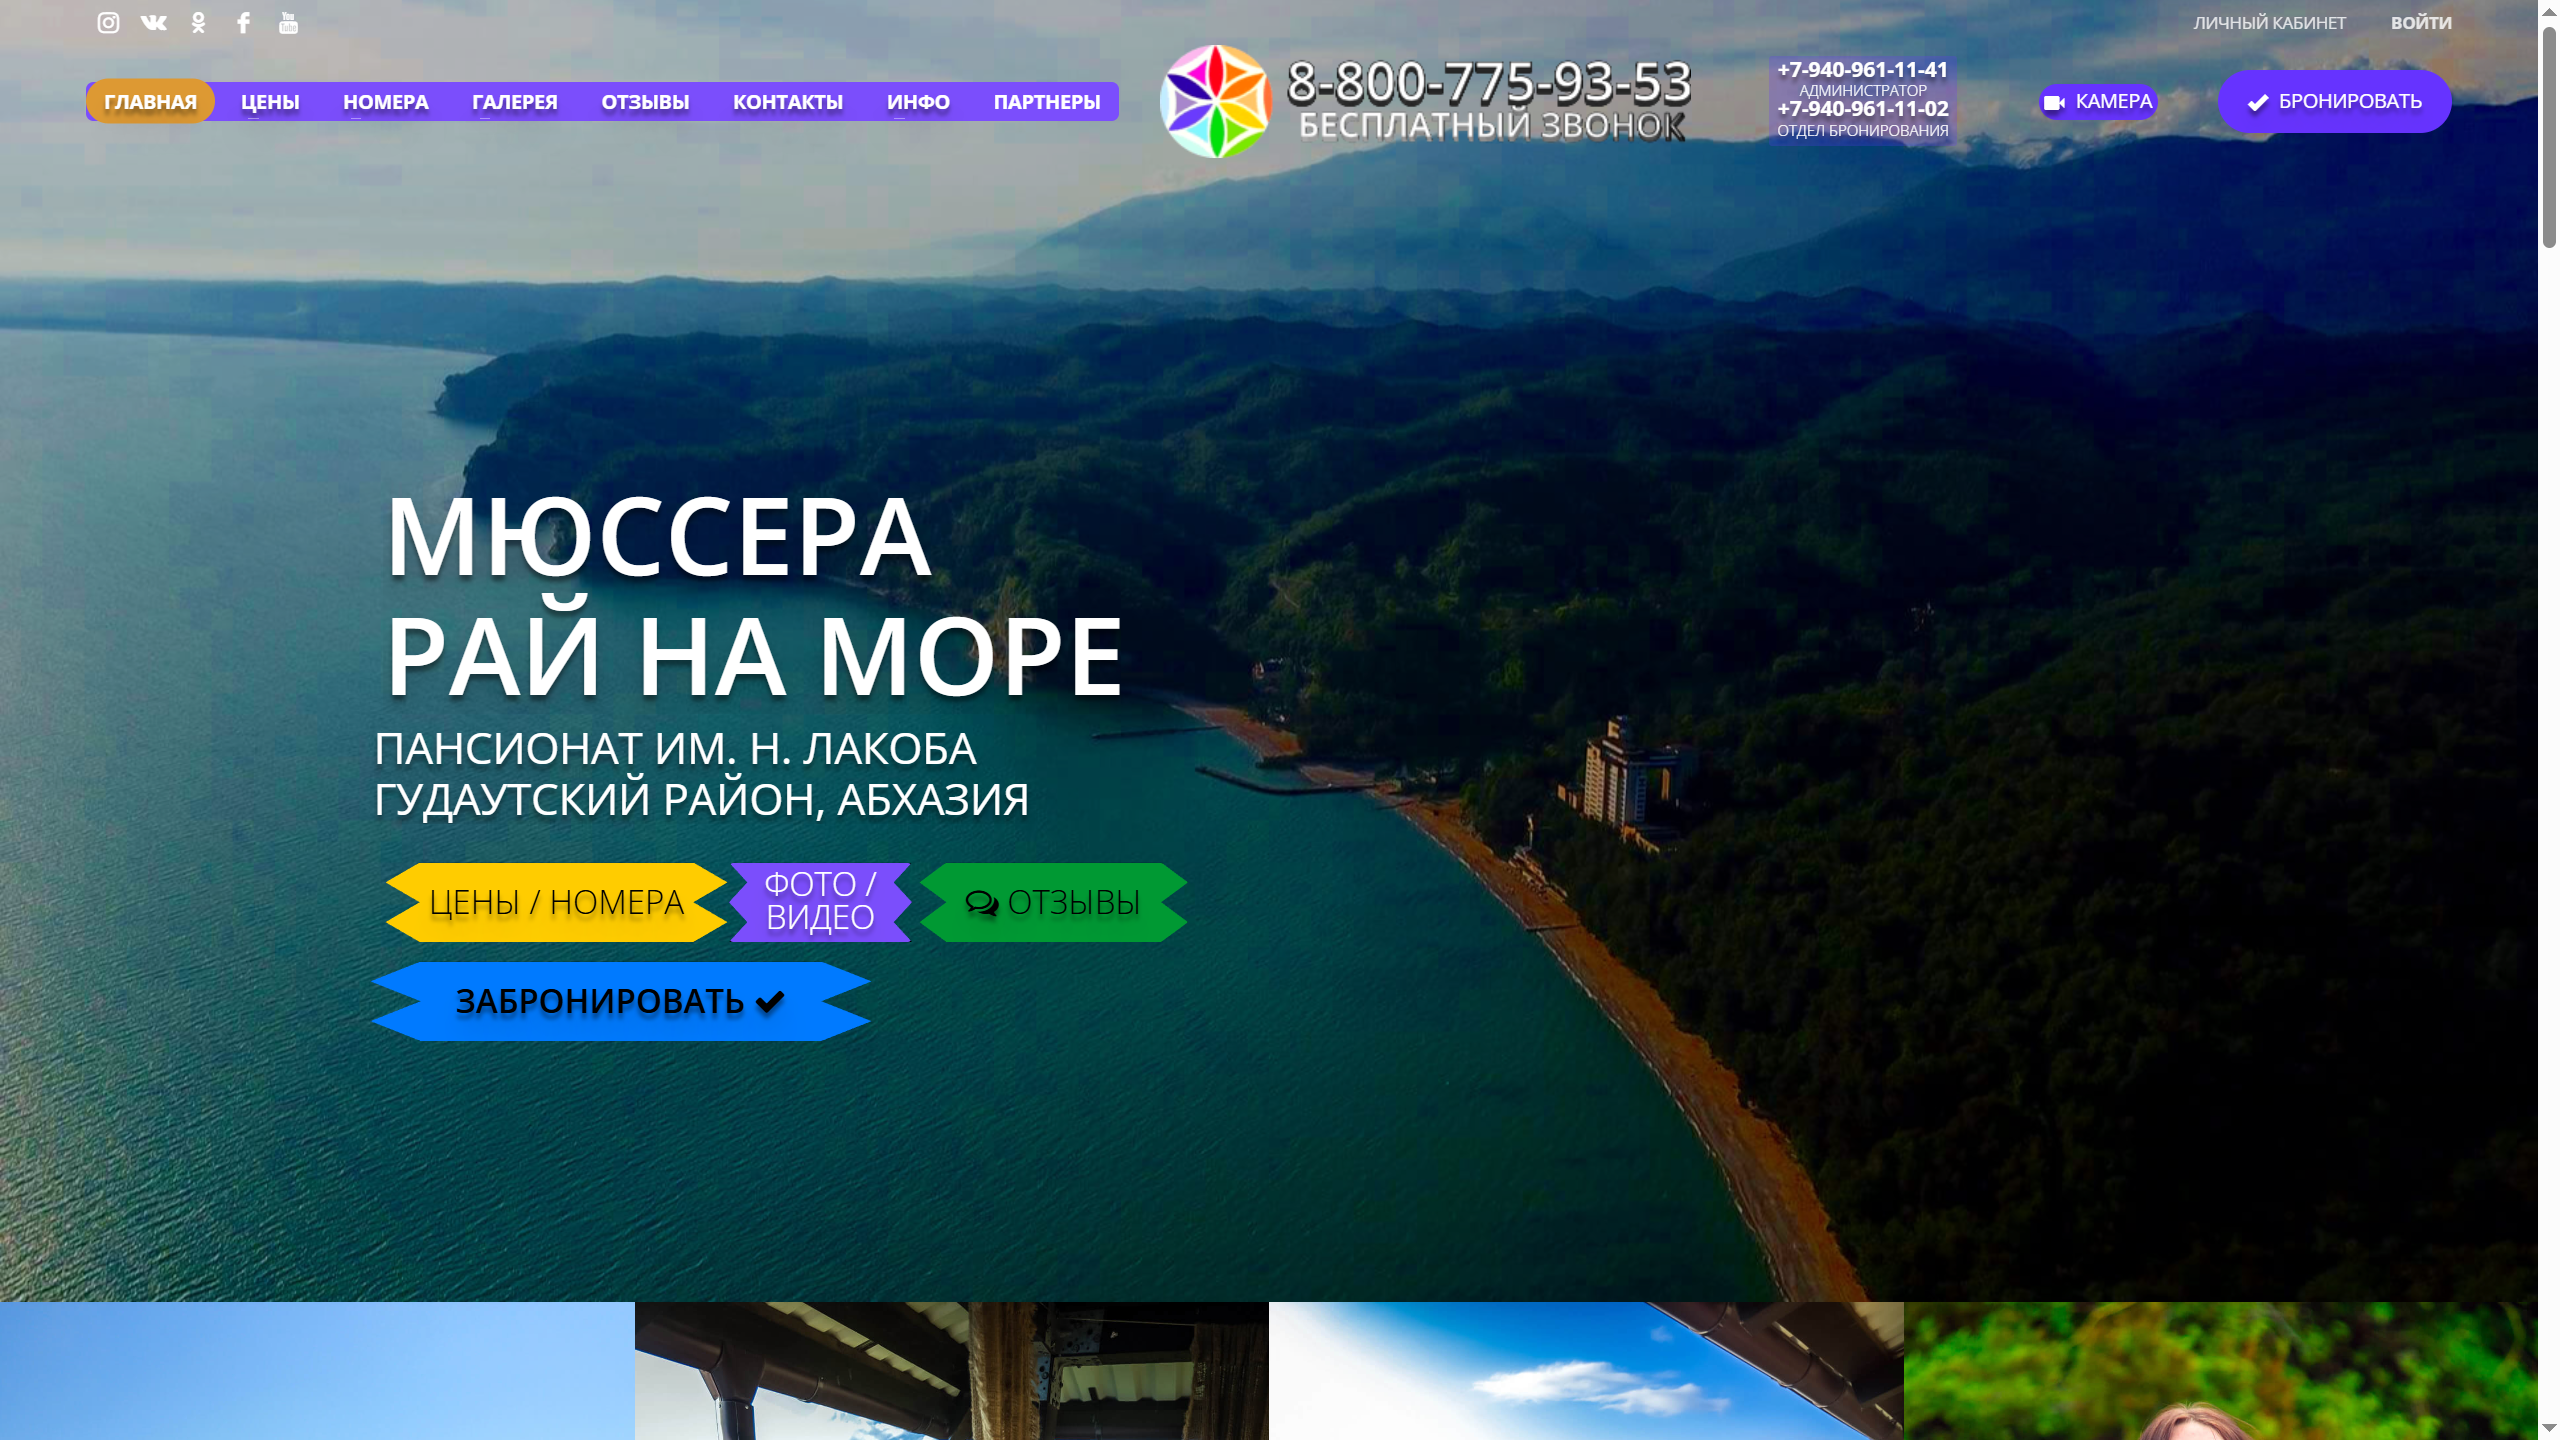
Task: Click the purple БРОНИРОВАТЬ header button
Action: click(x=2334, y=101)
